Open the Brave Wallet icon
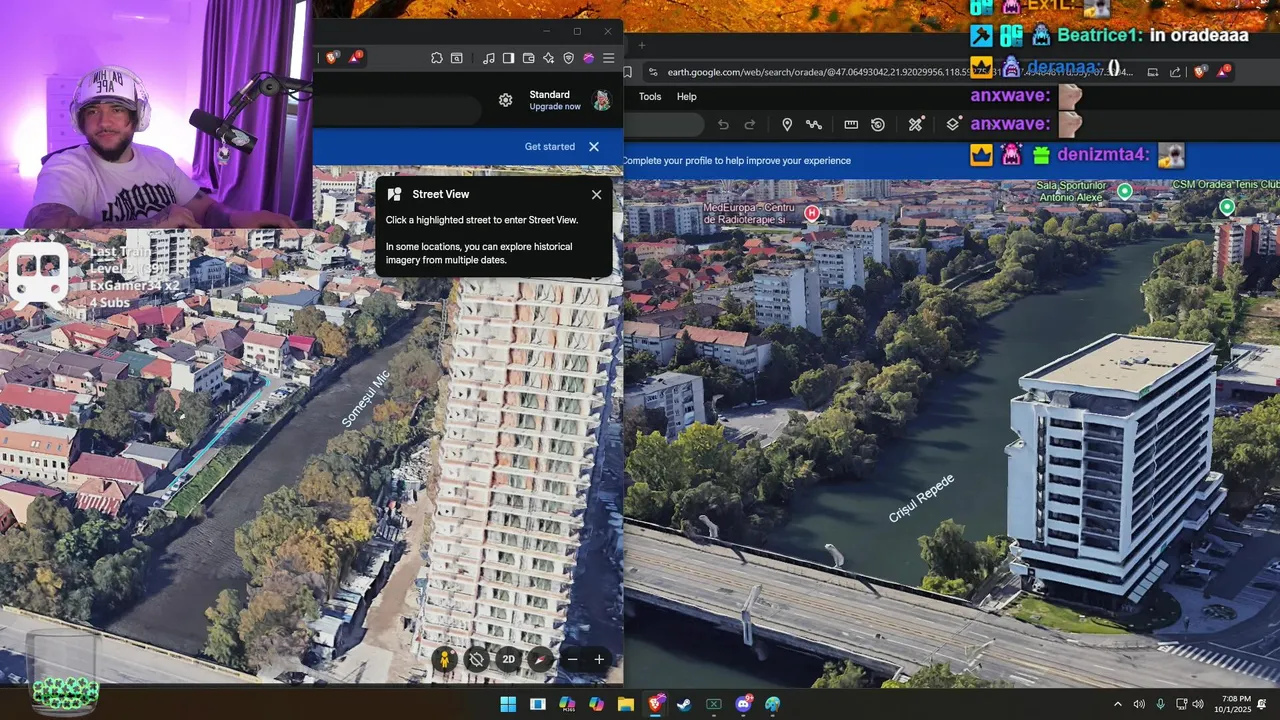 coord(528,58)
